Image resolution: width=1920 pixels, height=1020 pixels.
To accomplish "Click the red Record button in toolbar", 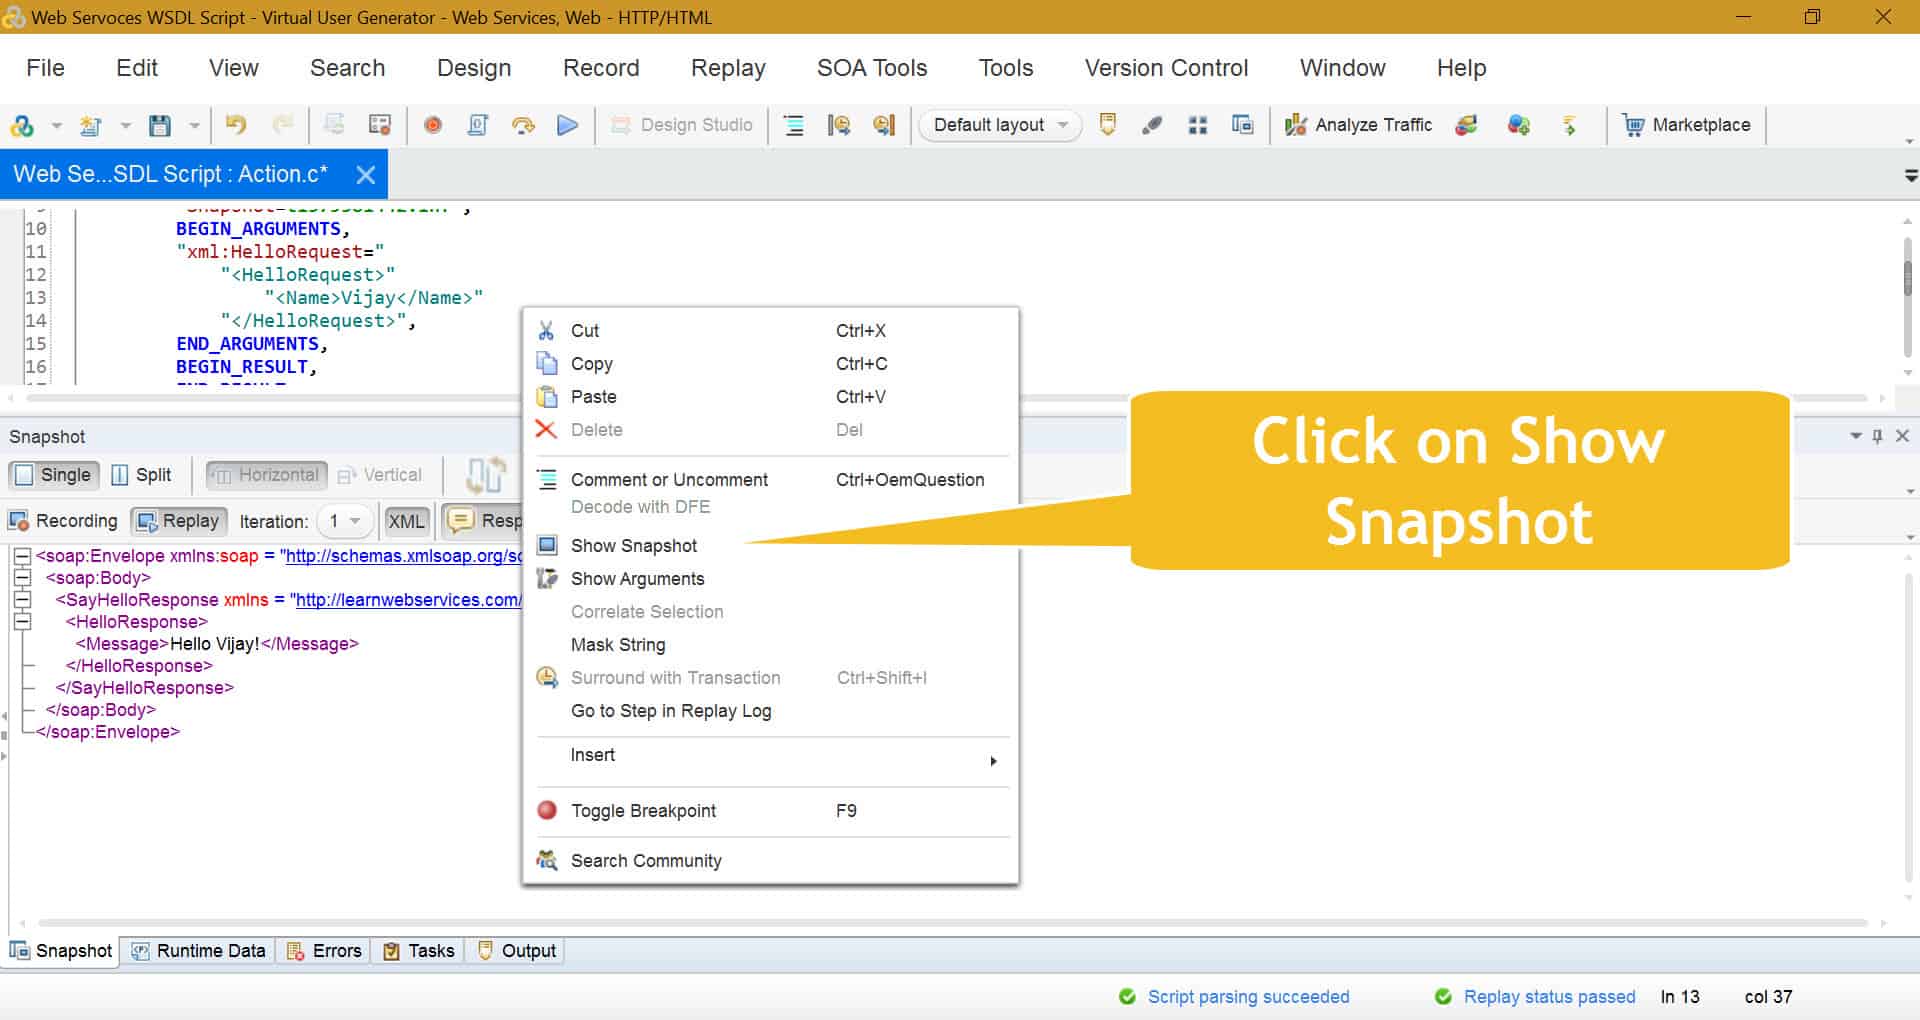I will [x=433, y=125].
